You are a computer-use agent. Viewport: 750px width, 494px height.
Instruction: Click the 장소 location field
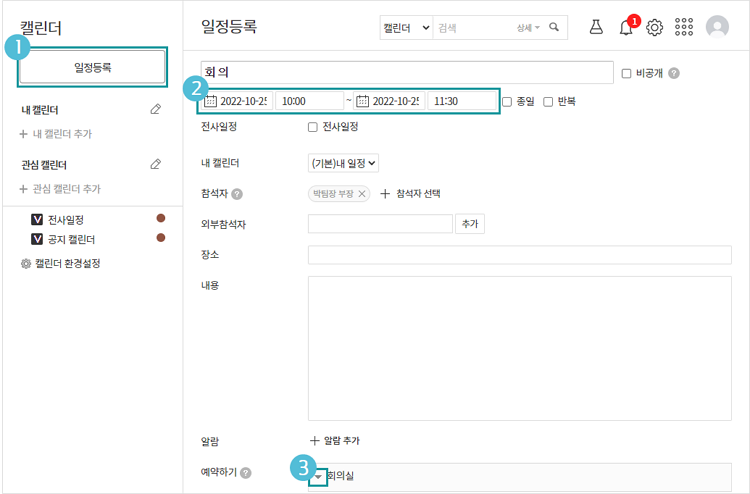click(520, 255)
